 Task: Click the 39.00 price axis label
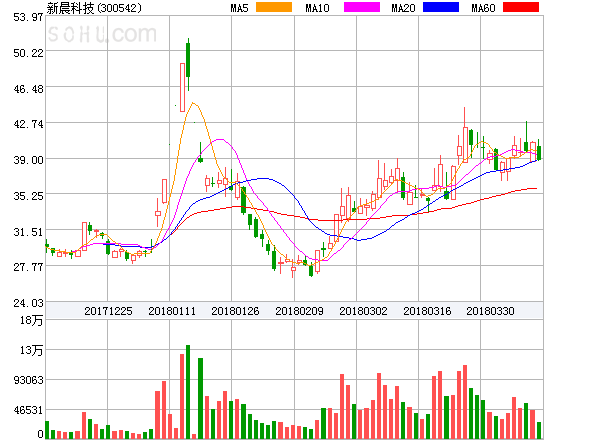28,160
